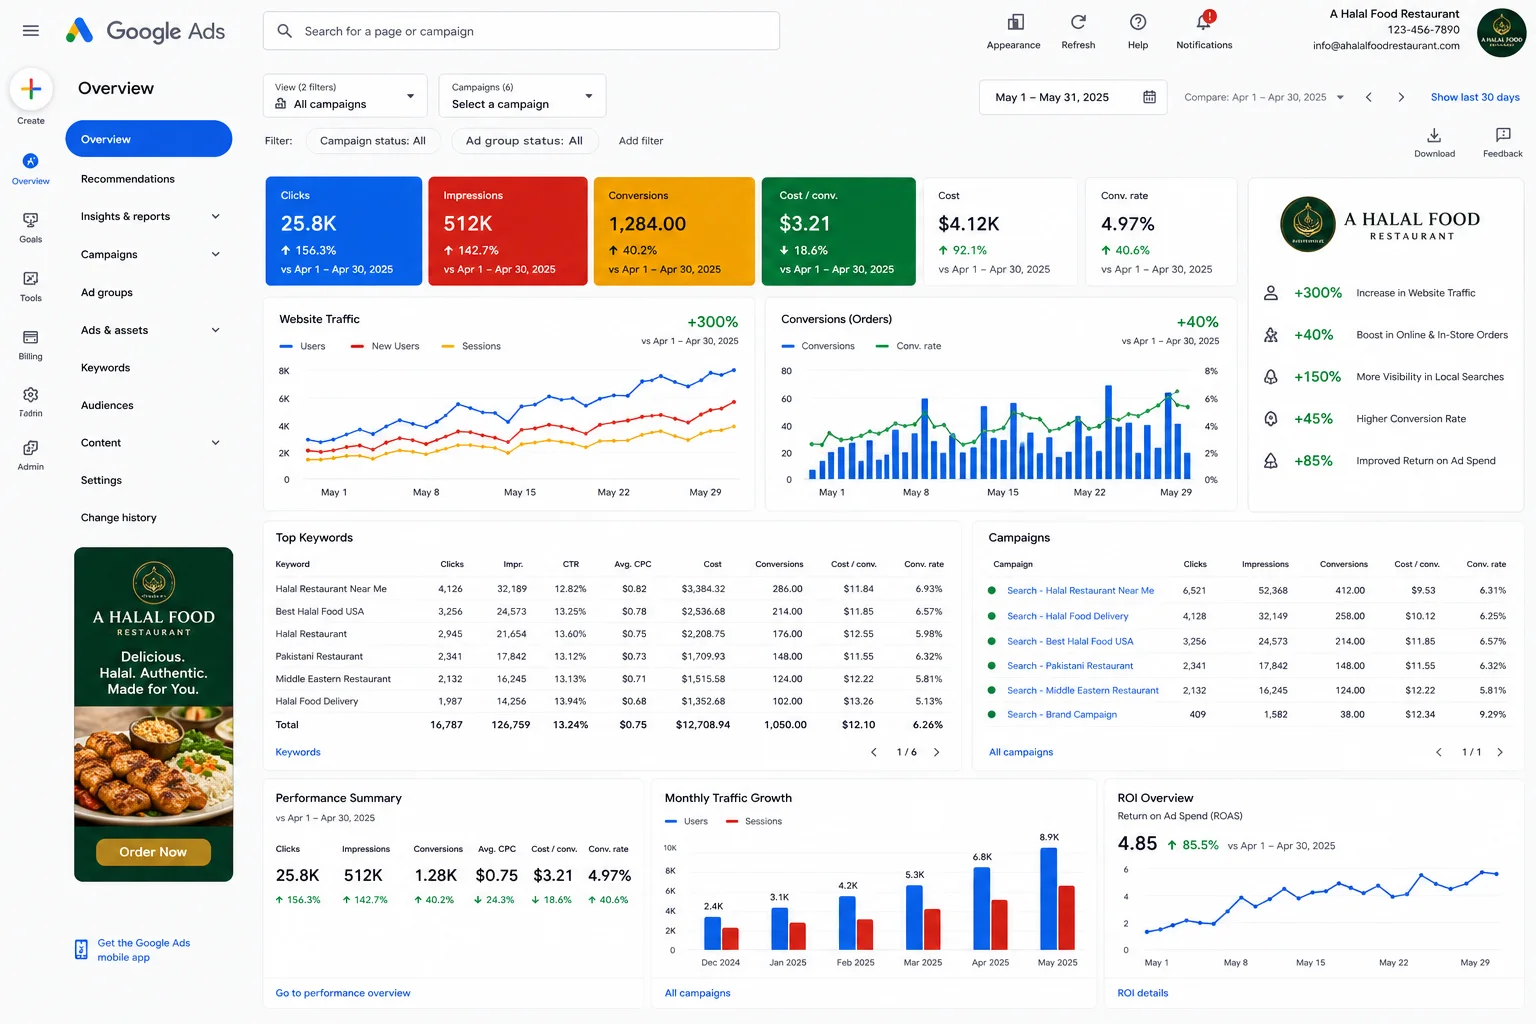The height and width of the screenshot is (1024, 1536).
Task: Select the Overview menu item
Action: pos(149,139)
